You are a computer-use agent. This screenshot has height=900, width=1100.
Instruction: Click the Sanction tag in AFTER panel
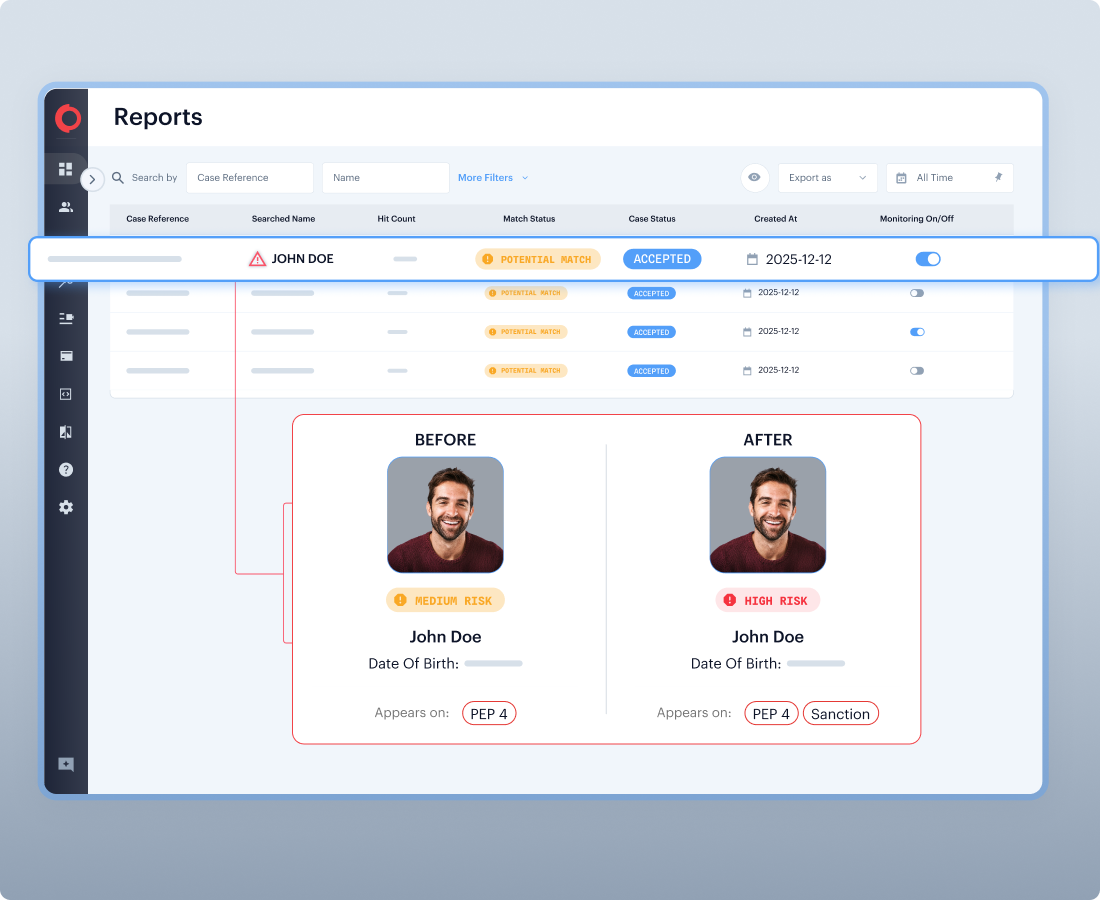click(x=840, y=713)
